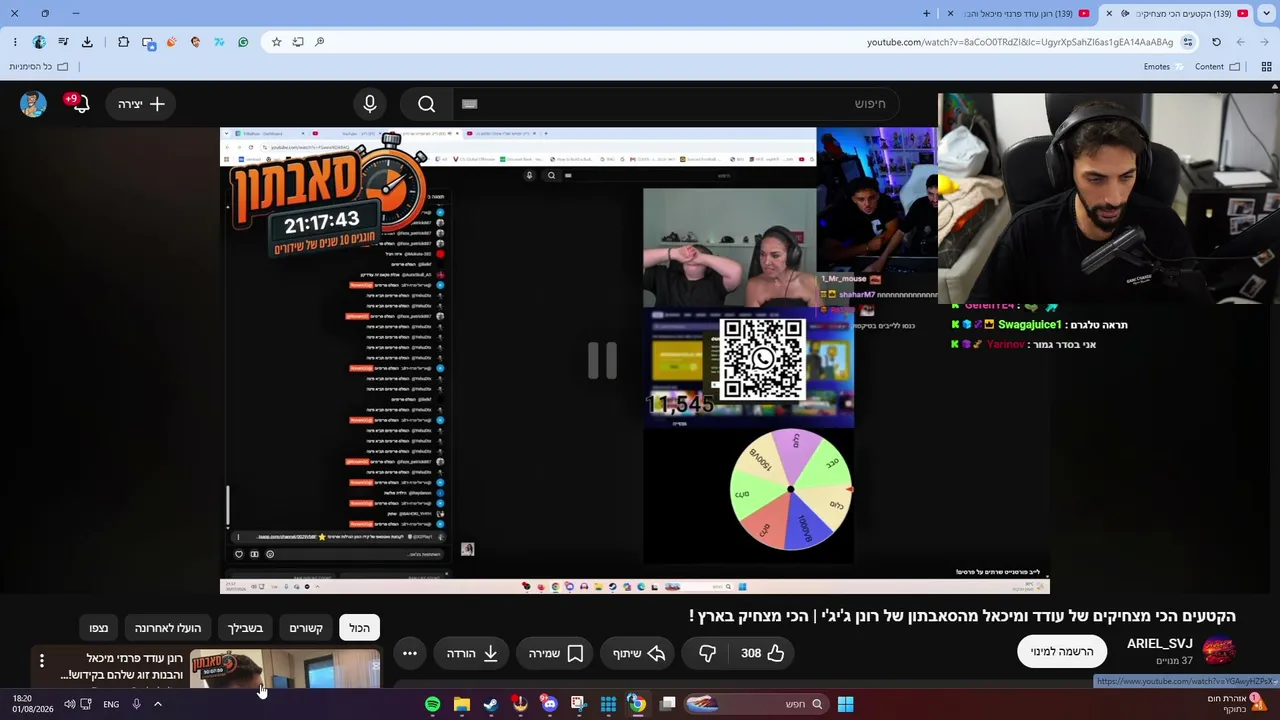Focus the YouTube search field
The height and width of the screenshot is (720, 1280).
point(675,104)
